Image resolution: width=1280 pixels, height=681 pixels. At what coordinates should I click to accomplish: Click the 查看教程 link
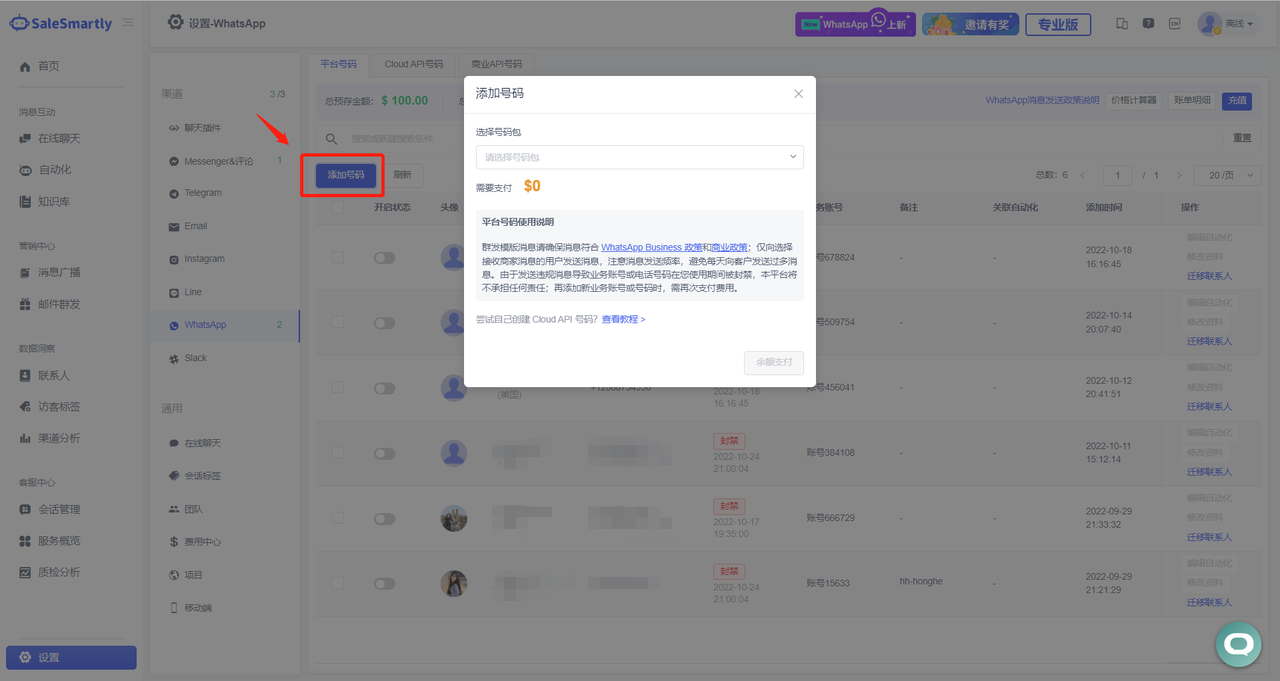tap(623, 320)
